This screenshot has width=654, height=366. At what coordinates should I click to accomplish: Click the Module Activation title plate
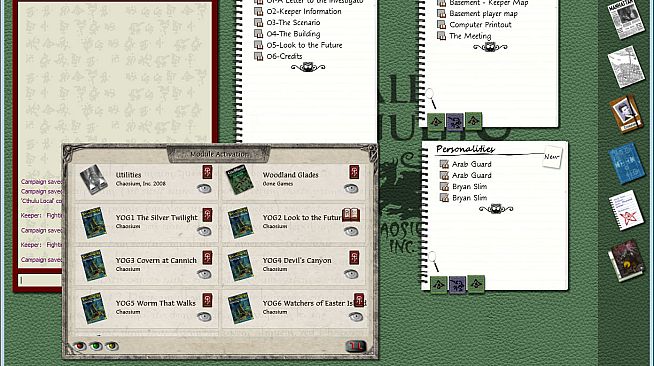point(219,154)
